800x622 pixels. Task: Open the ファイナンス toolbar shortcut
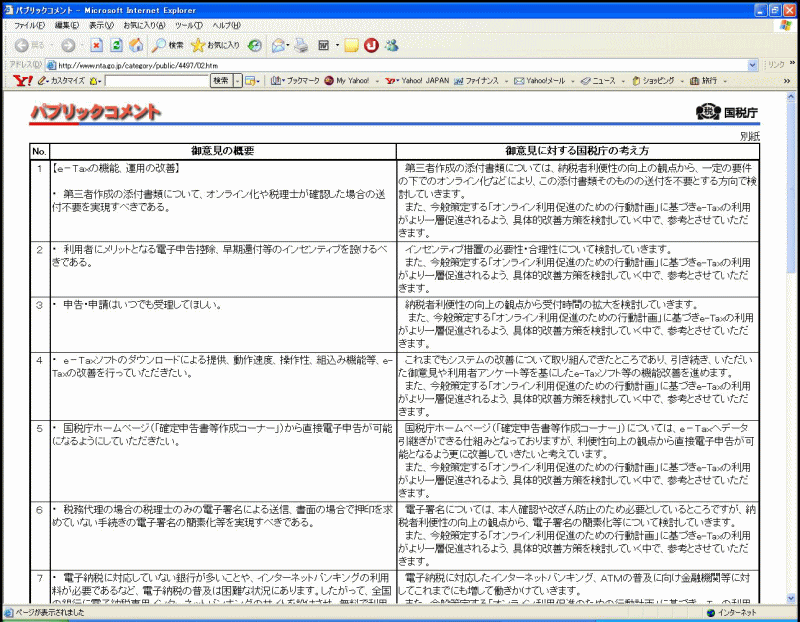[476, 81]
